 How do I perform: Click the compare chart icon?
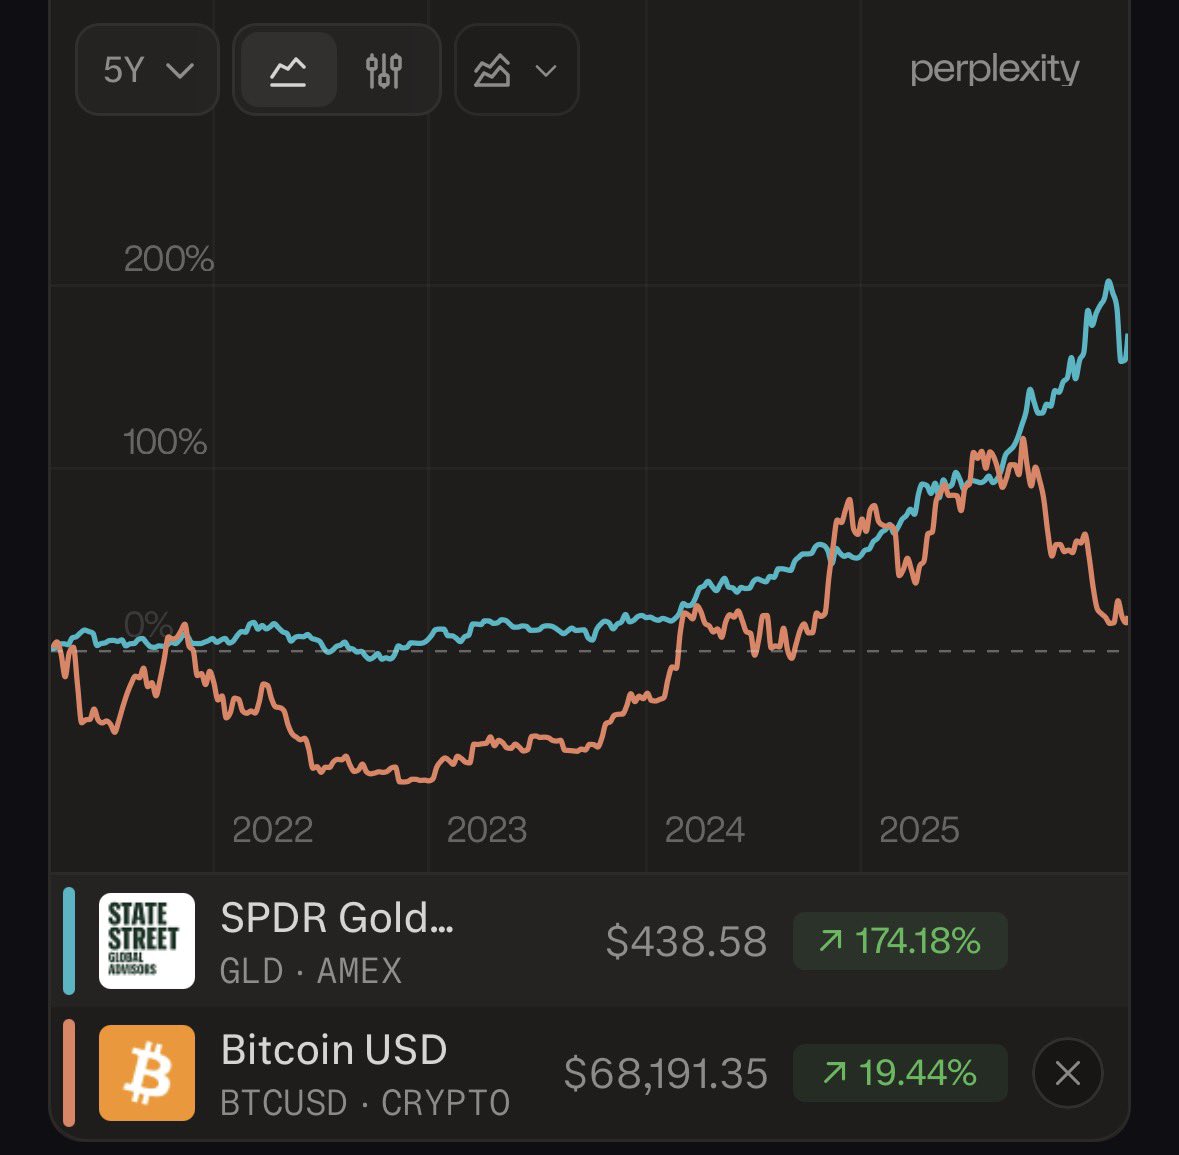coord(492,70)
